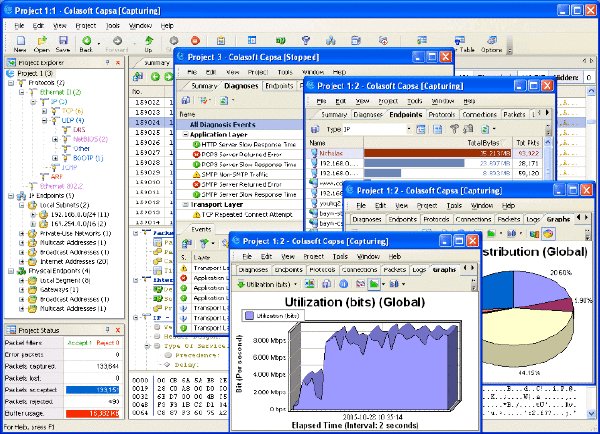The image size is (600, 434).
Task: Select the DNS protocol tree item
Action: 79,130
